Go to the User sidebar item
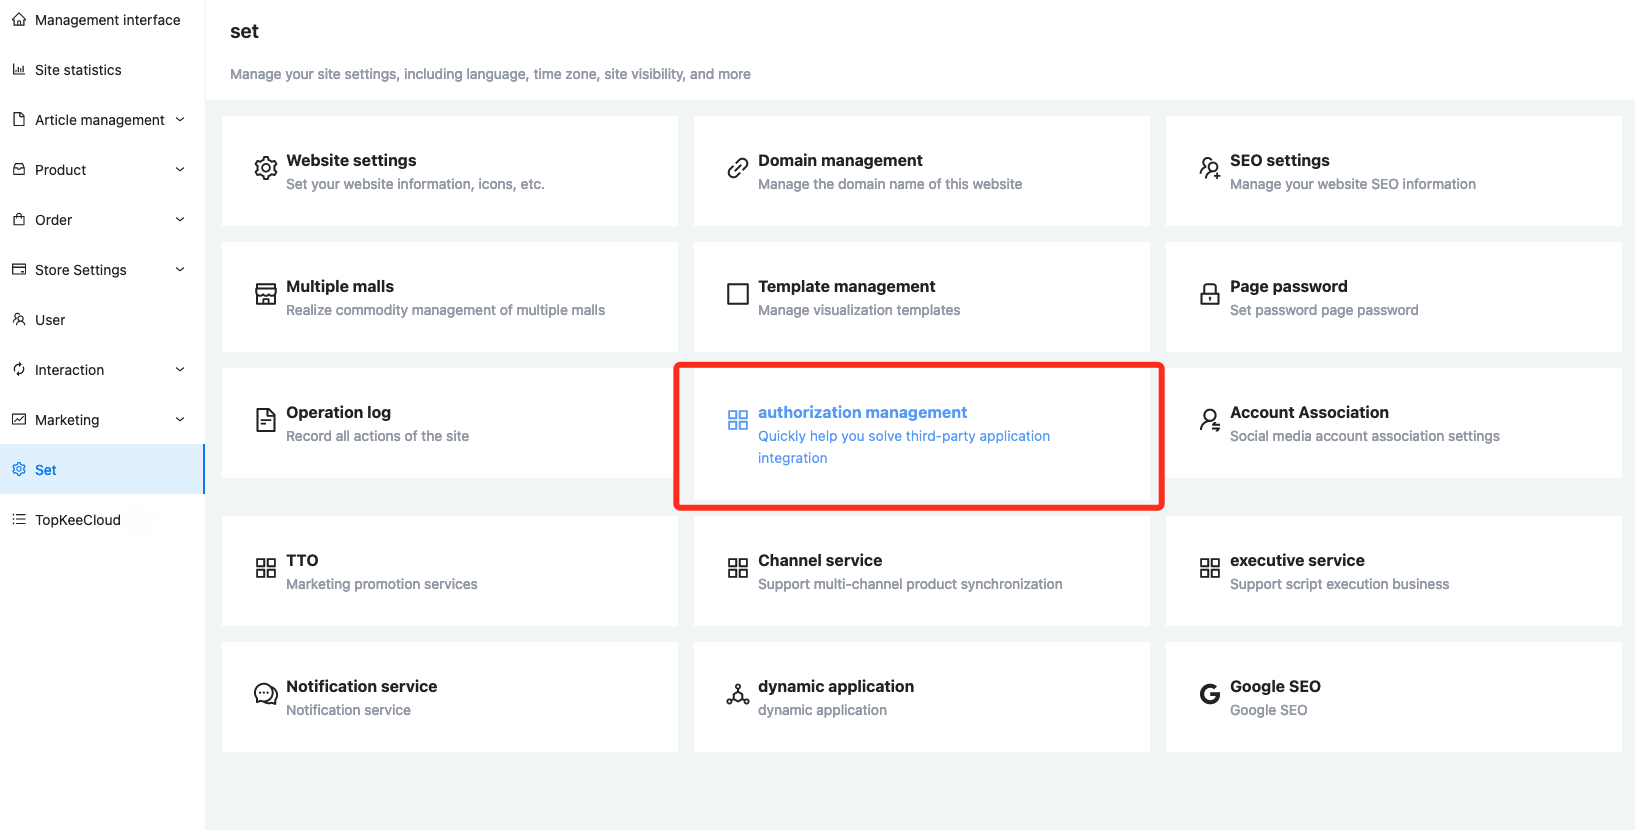The width and height of the screenshot is (1635, 830). 50,320
